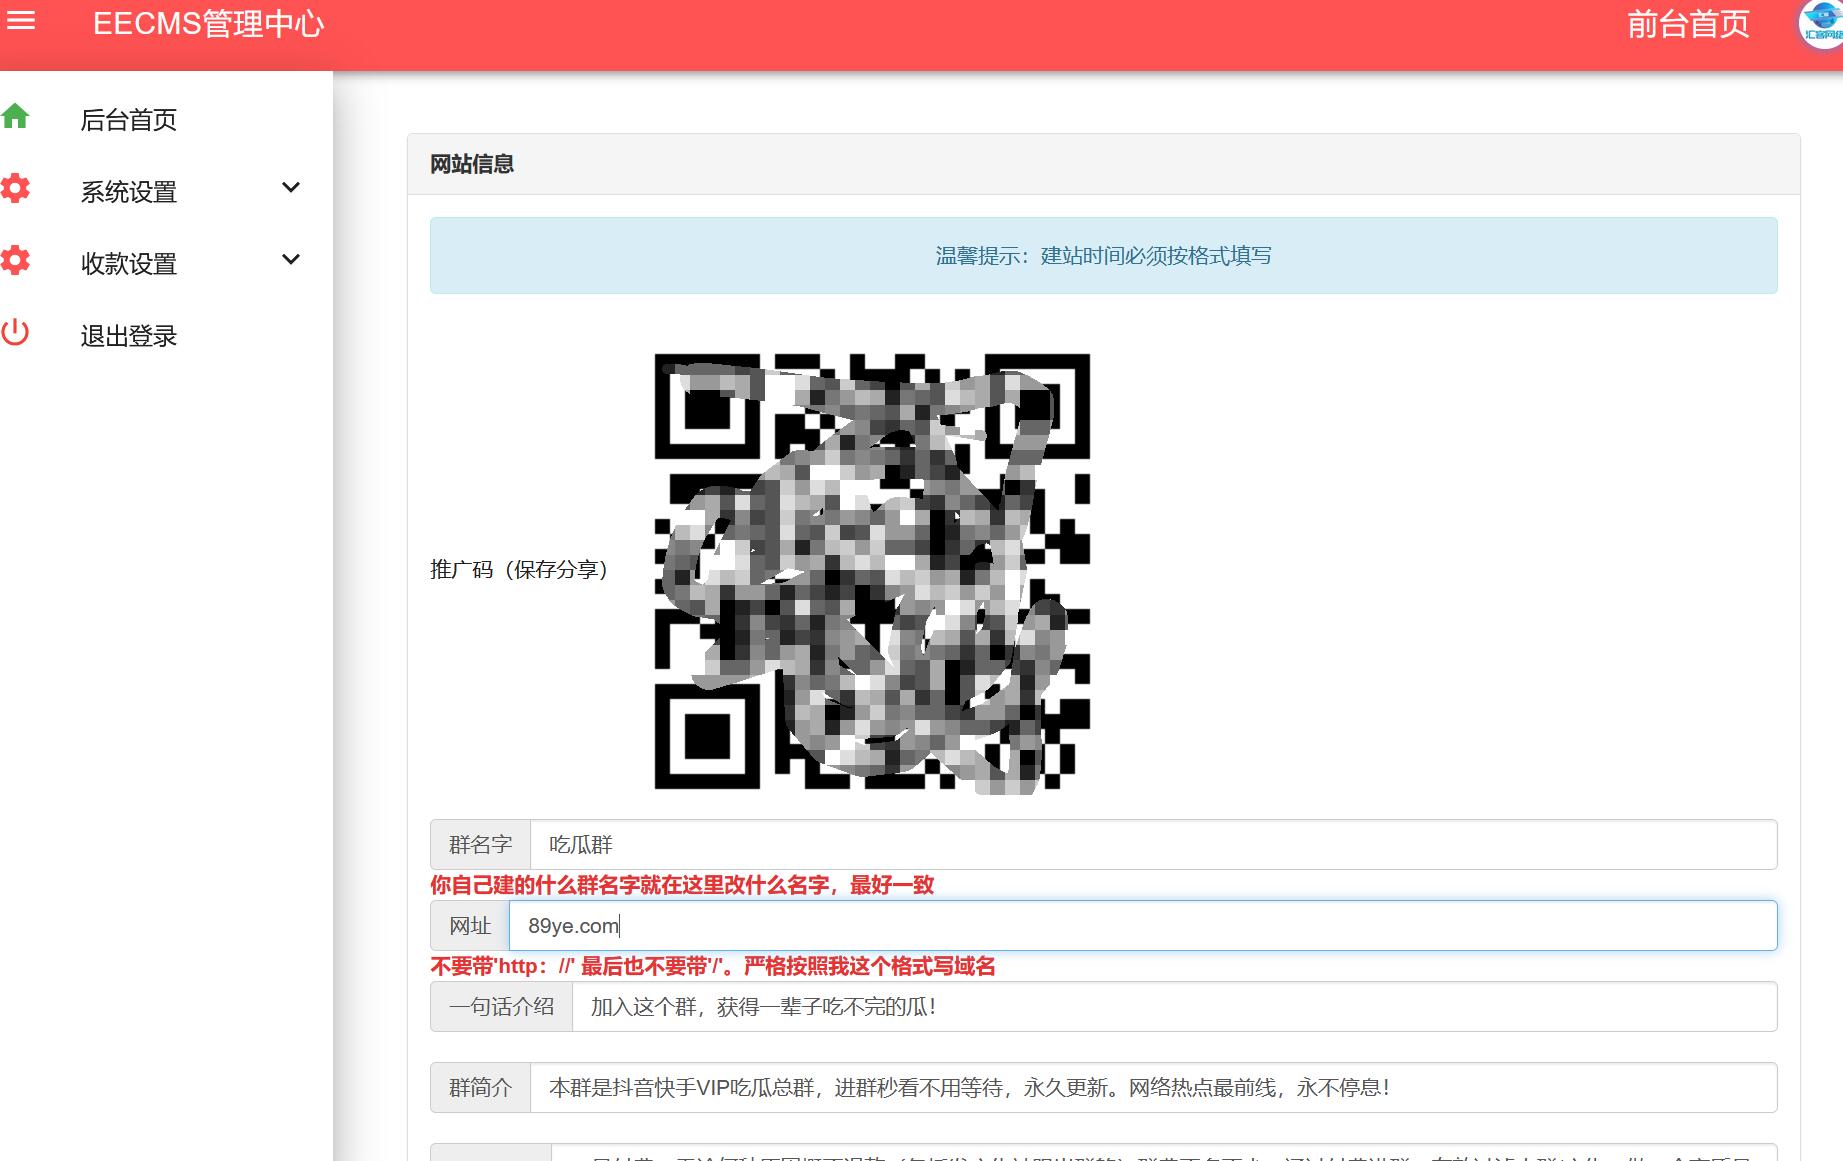Focus the 群名字 input field
The height and width of the screenshot is (1161, 1843).
coord(1153,845)
